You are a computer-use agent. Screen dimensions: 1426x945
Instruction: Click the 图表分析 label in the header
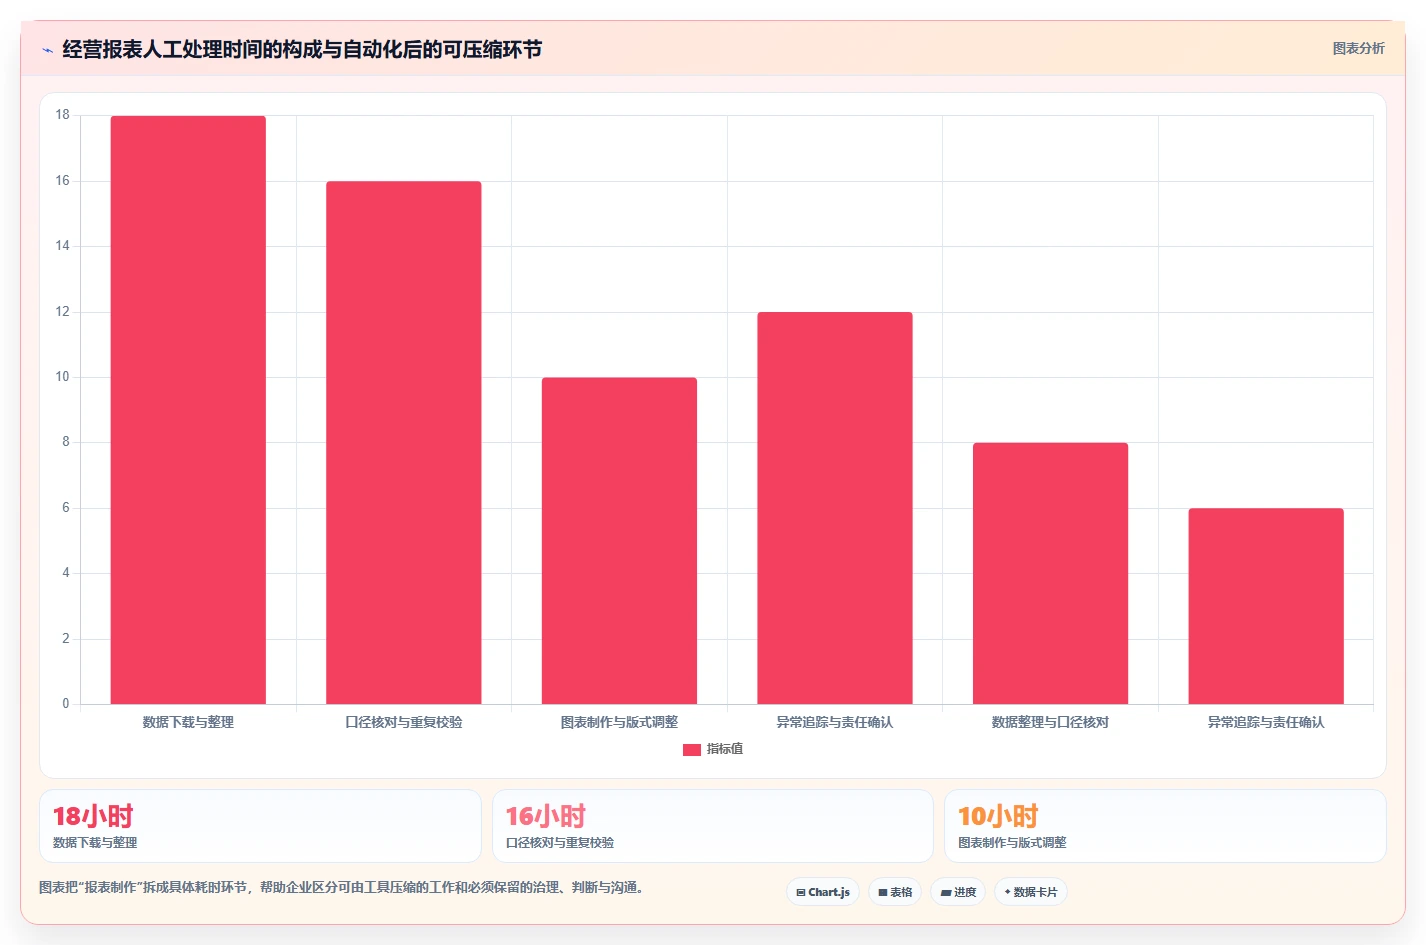pyautogui.click(x=1358, y=48)
